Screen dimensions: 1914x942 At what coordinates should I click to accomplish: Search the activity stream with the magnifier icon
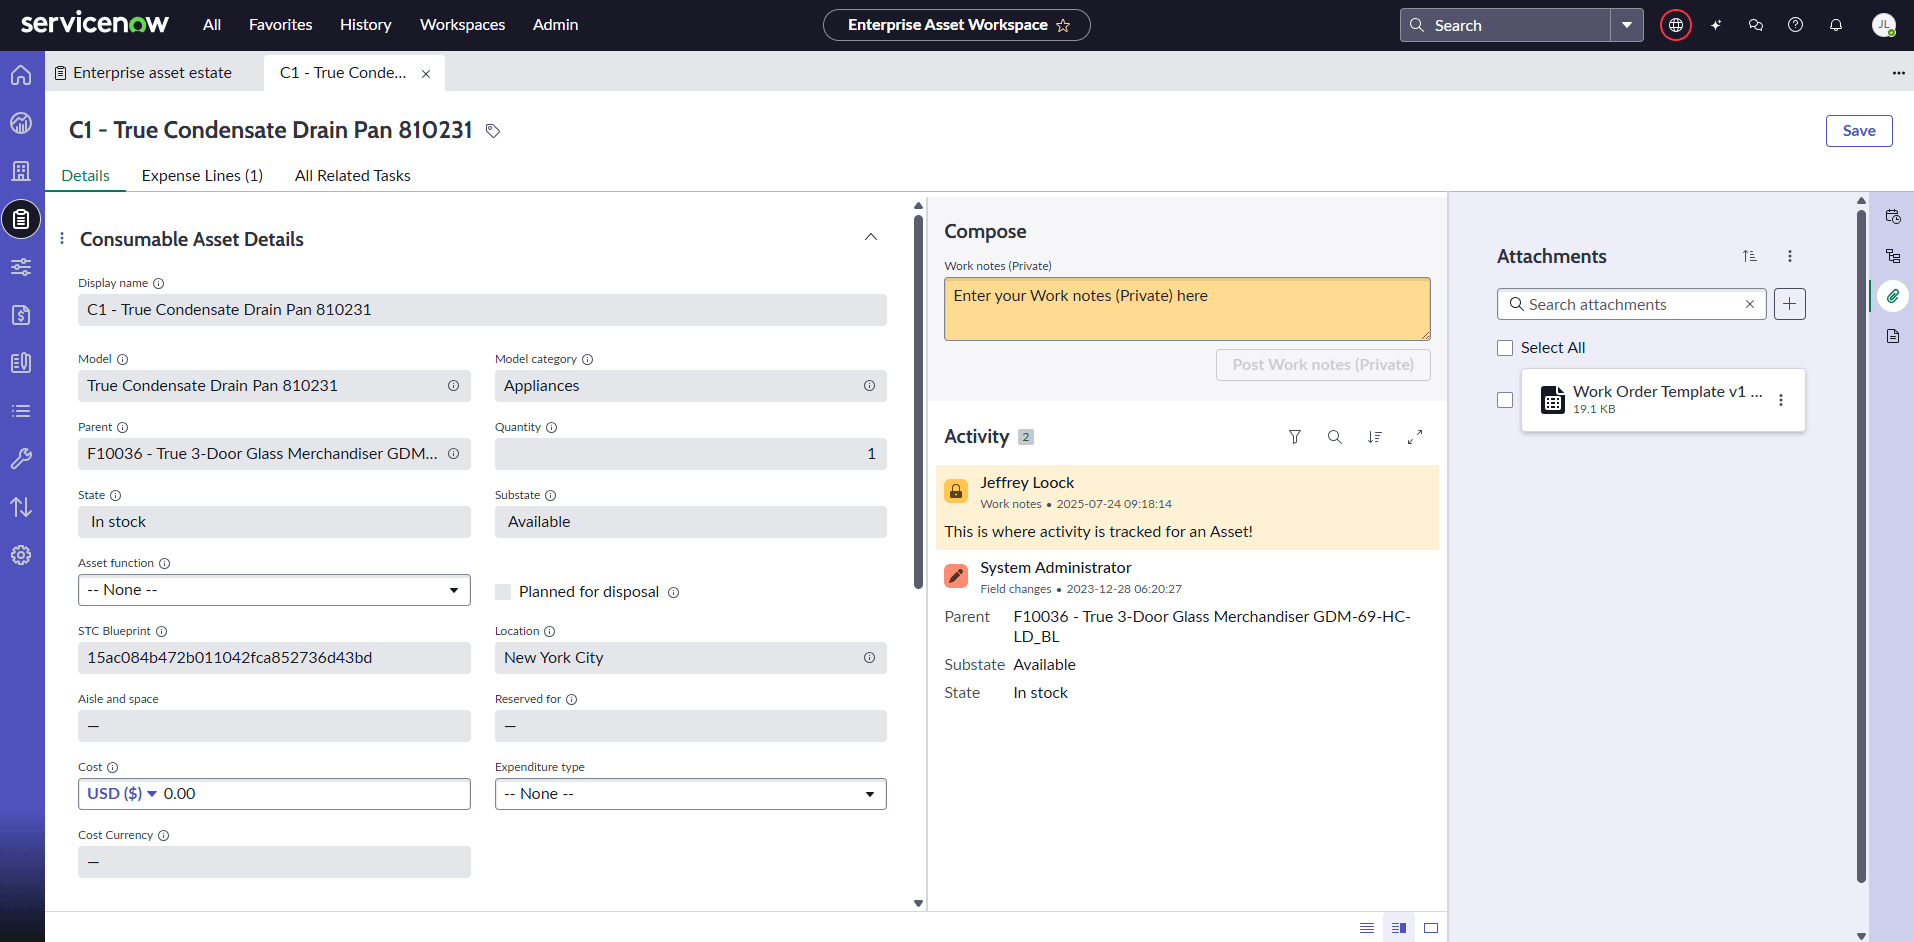[1335, 437]
